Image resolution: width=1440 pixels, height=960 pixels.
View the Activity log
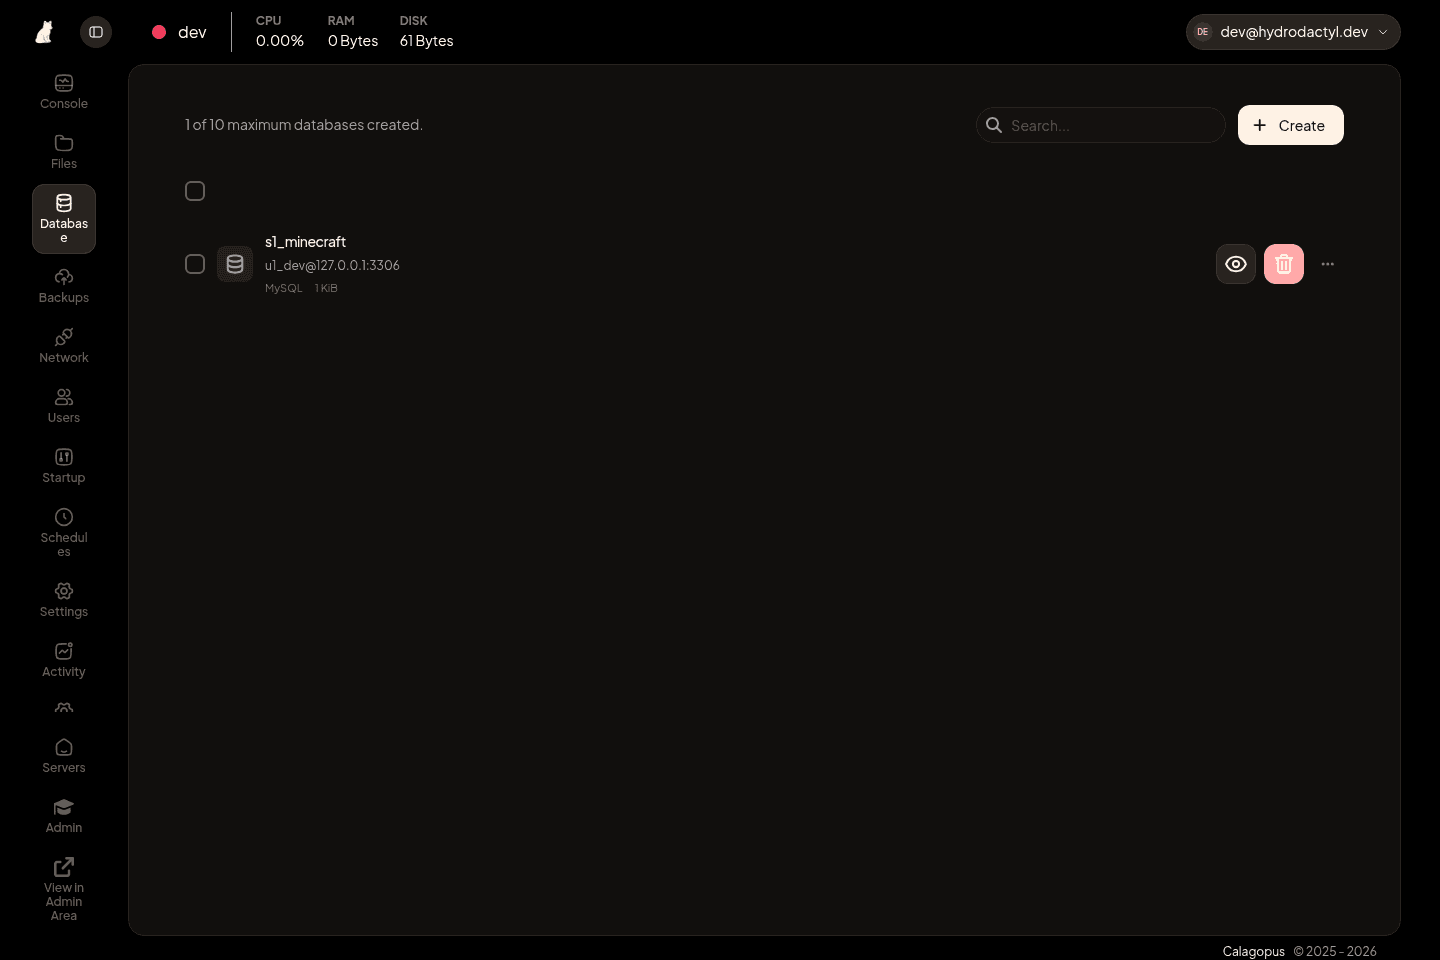(x=64, y=660)
